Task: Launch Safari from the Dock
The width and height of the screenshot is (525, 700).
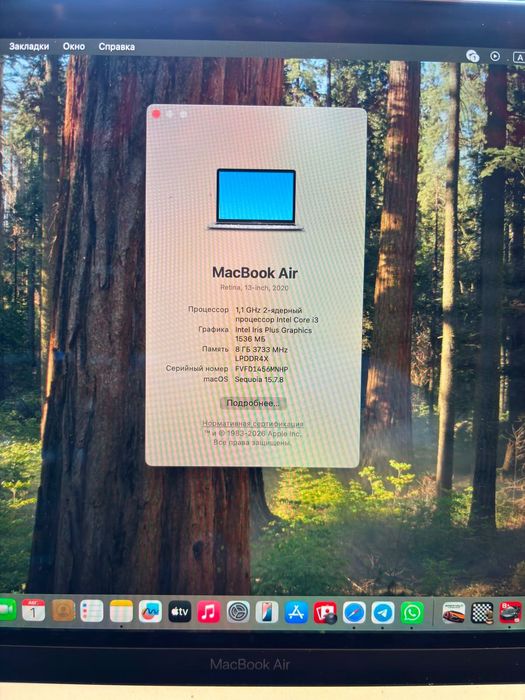Action: 354,612
